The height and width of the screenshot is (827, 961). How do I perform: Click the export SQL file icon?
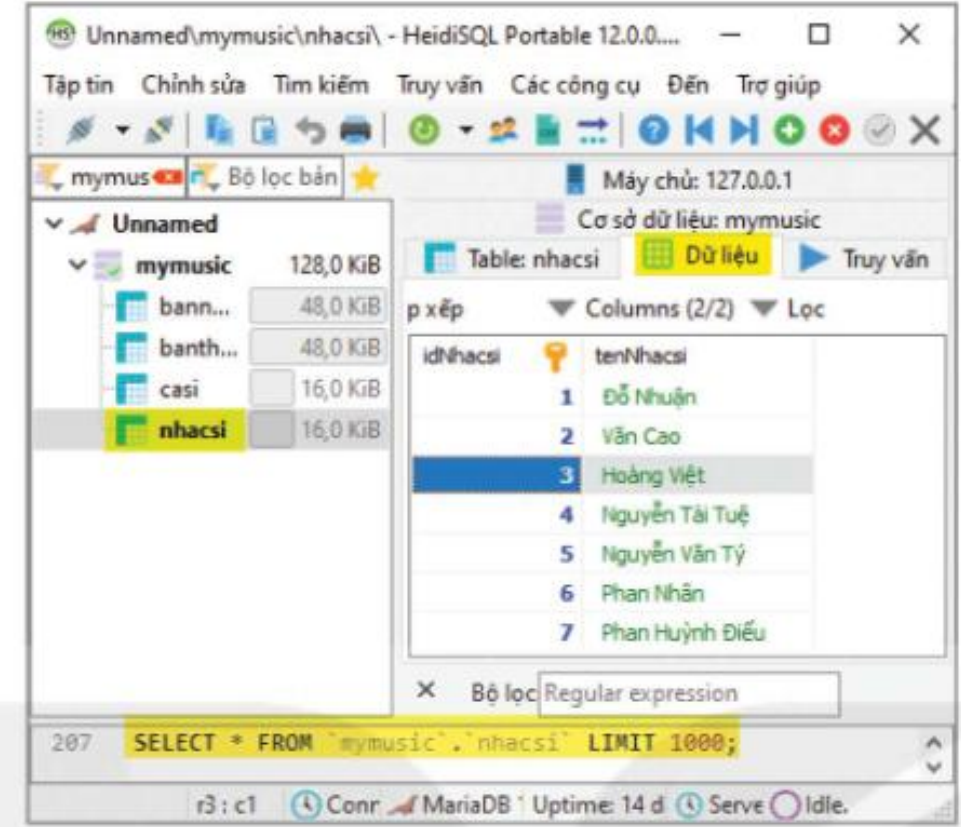tap(548, 130)
